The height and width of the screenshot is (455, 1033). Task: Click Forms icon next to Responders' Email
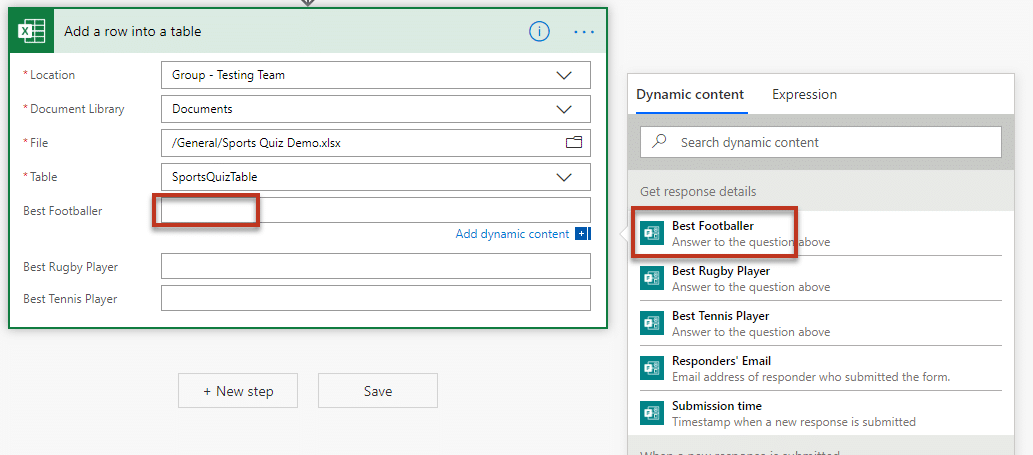pyautogui.click(x=652, y=368)
